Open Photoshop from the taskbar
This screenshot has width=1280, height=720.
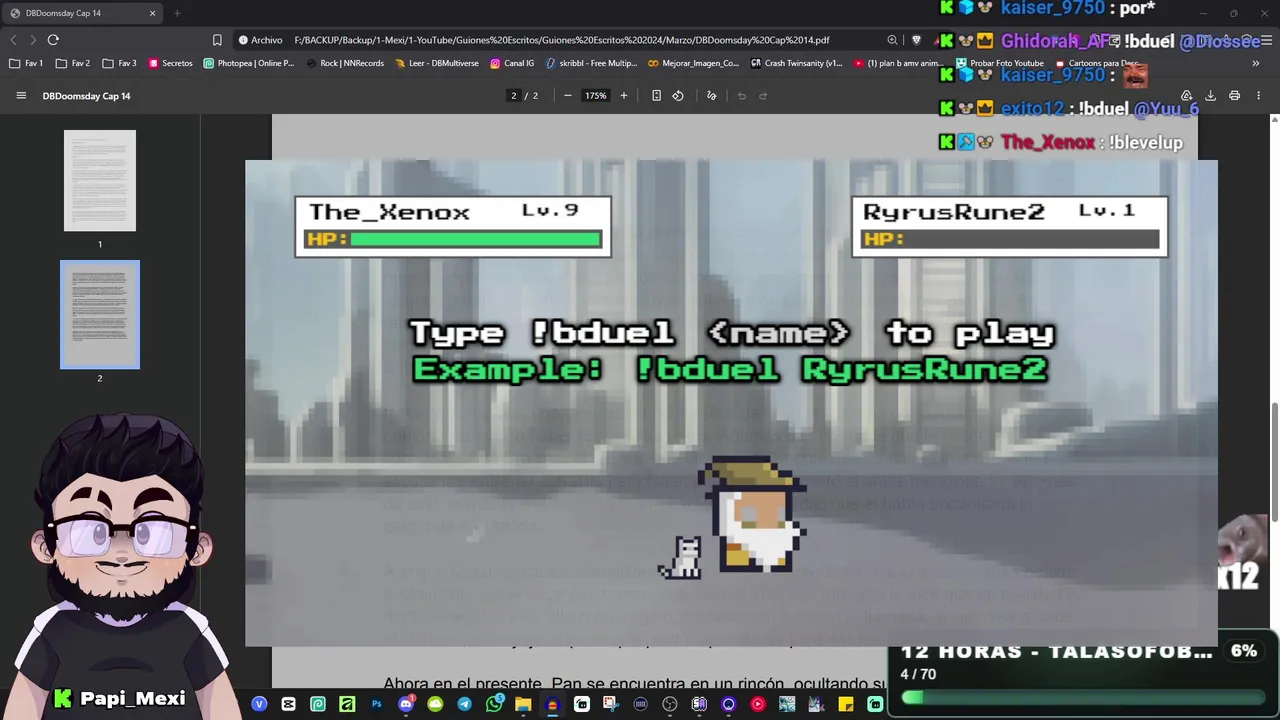(x=377, y=704)
